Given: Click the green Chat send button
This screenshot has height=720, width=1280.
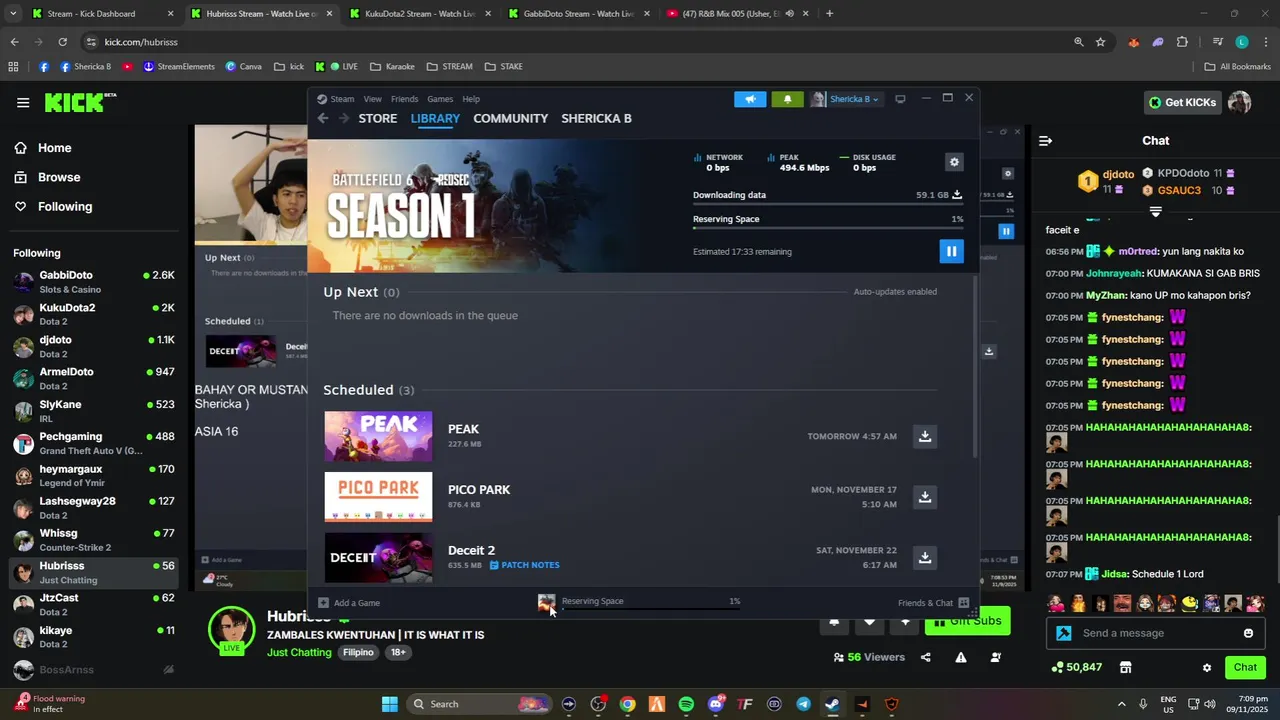Looking at the screenshot, I should [x=1245, y=667].
